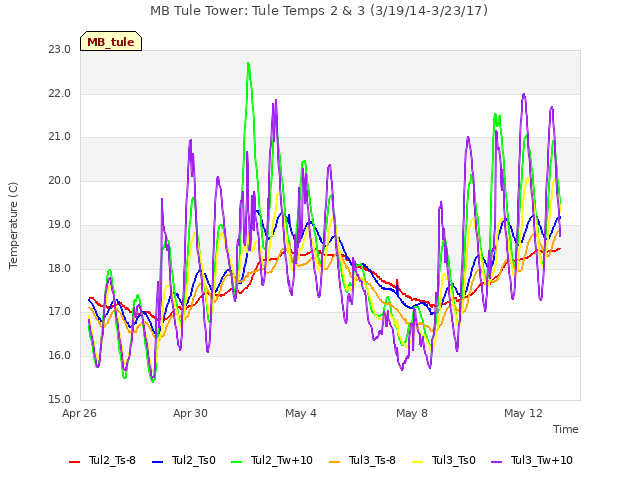Select the Tul2_Tw+10 legend label
Screen dimensions: 640x480
[282, 460]
